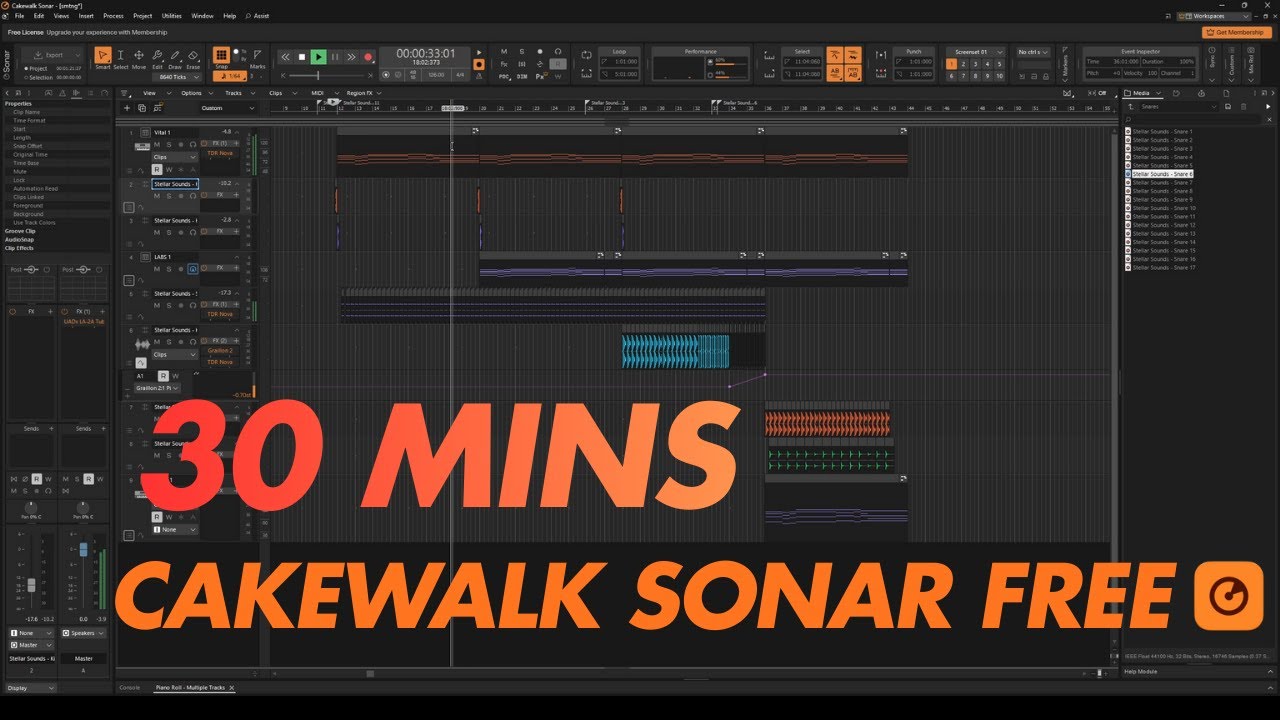The height and width of the screenshot is (720, 1280).
Task: Toggle auto-punch in Punch module
Action: pos(880,57)
